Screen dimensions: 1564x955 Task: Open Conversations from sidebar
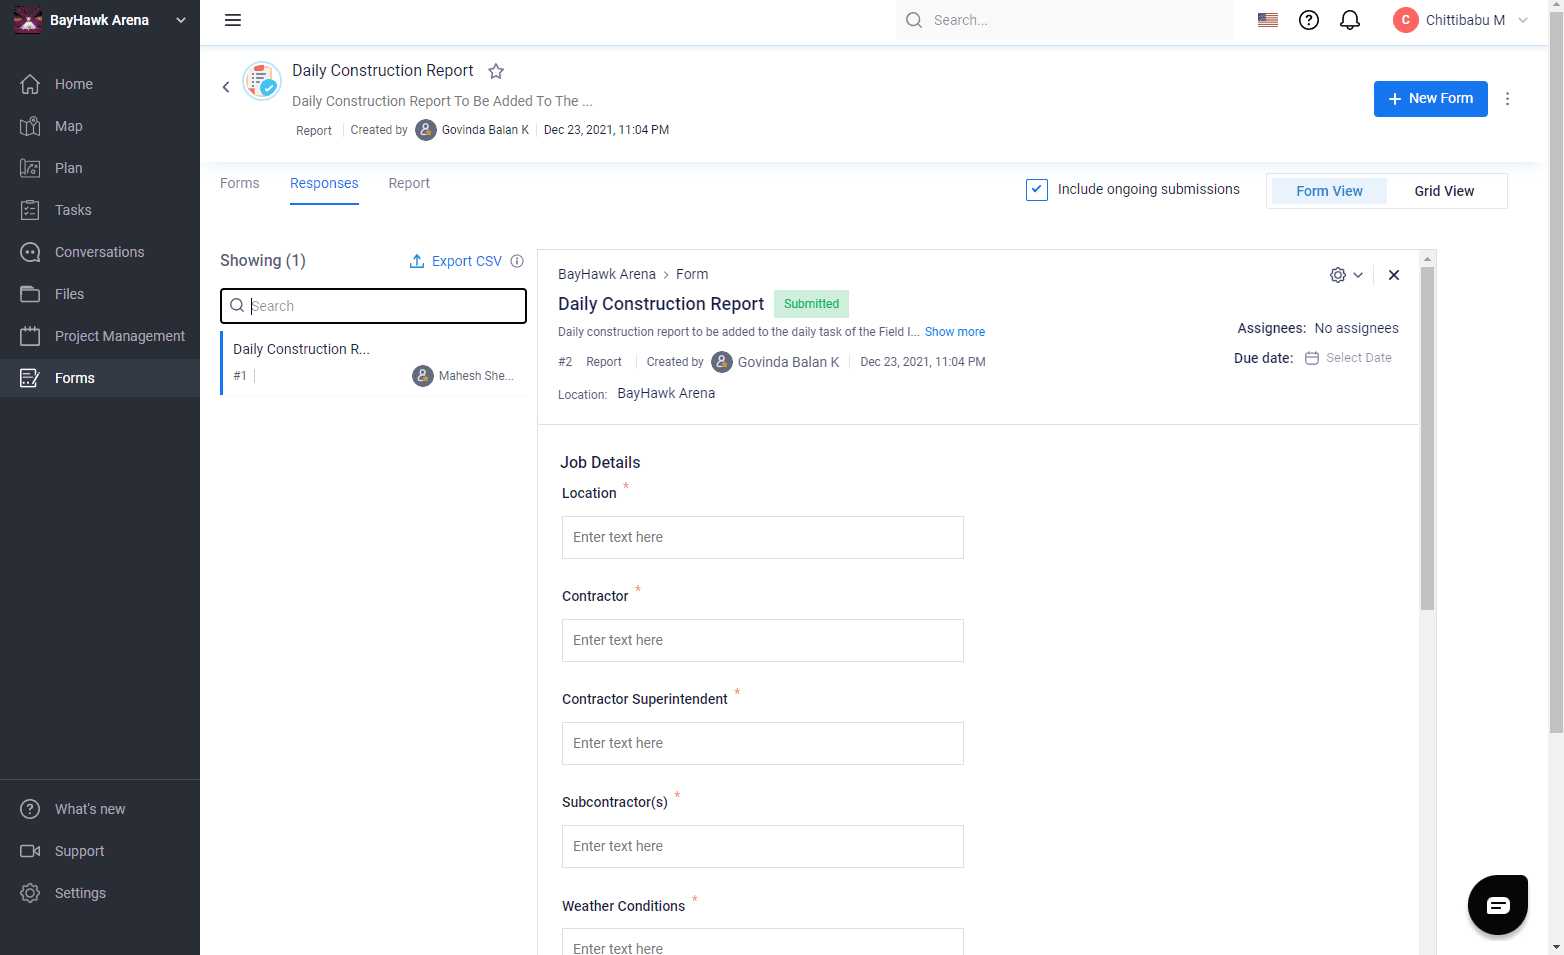pyautogui.click(x=100, y=252)
